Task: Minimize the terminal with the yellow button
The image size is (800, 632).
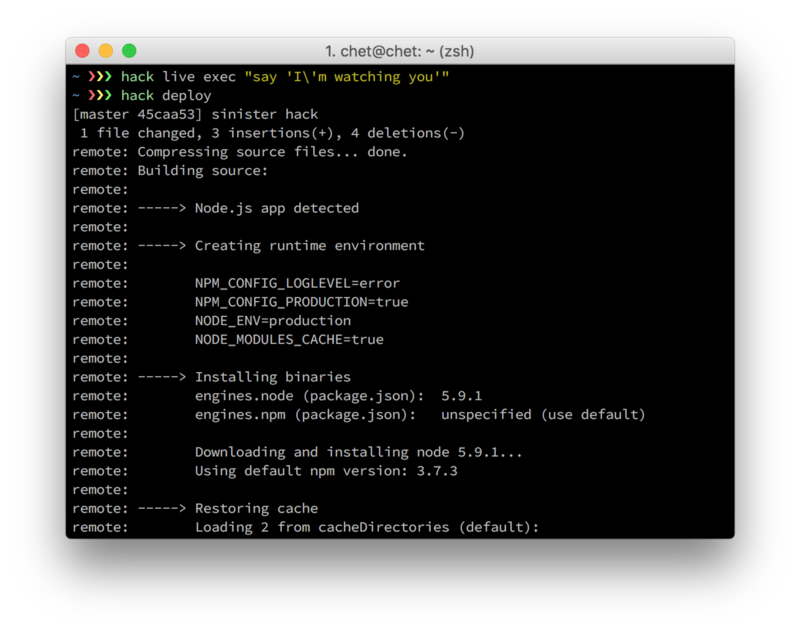Action: pyautogui.click(x=106, y=51)
